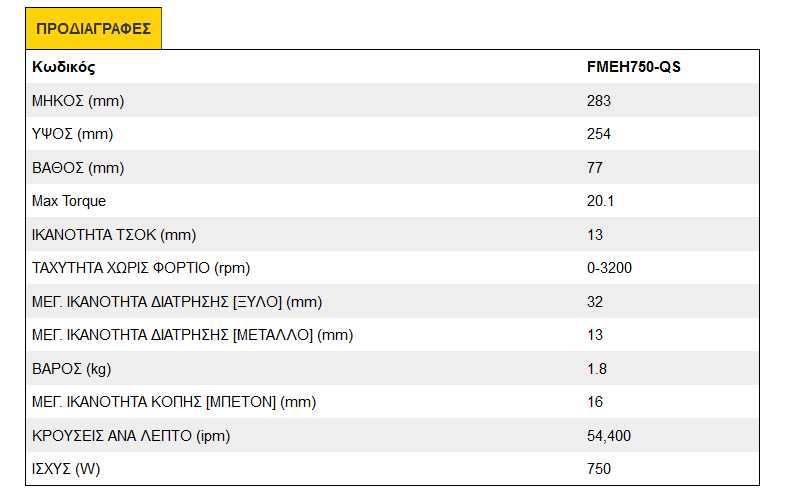
Task: Select the 1.8 weight value
Action: [x=596, y=368]
